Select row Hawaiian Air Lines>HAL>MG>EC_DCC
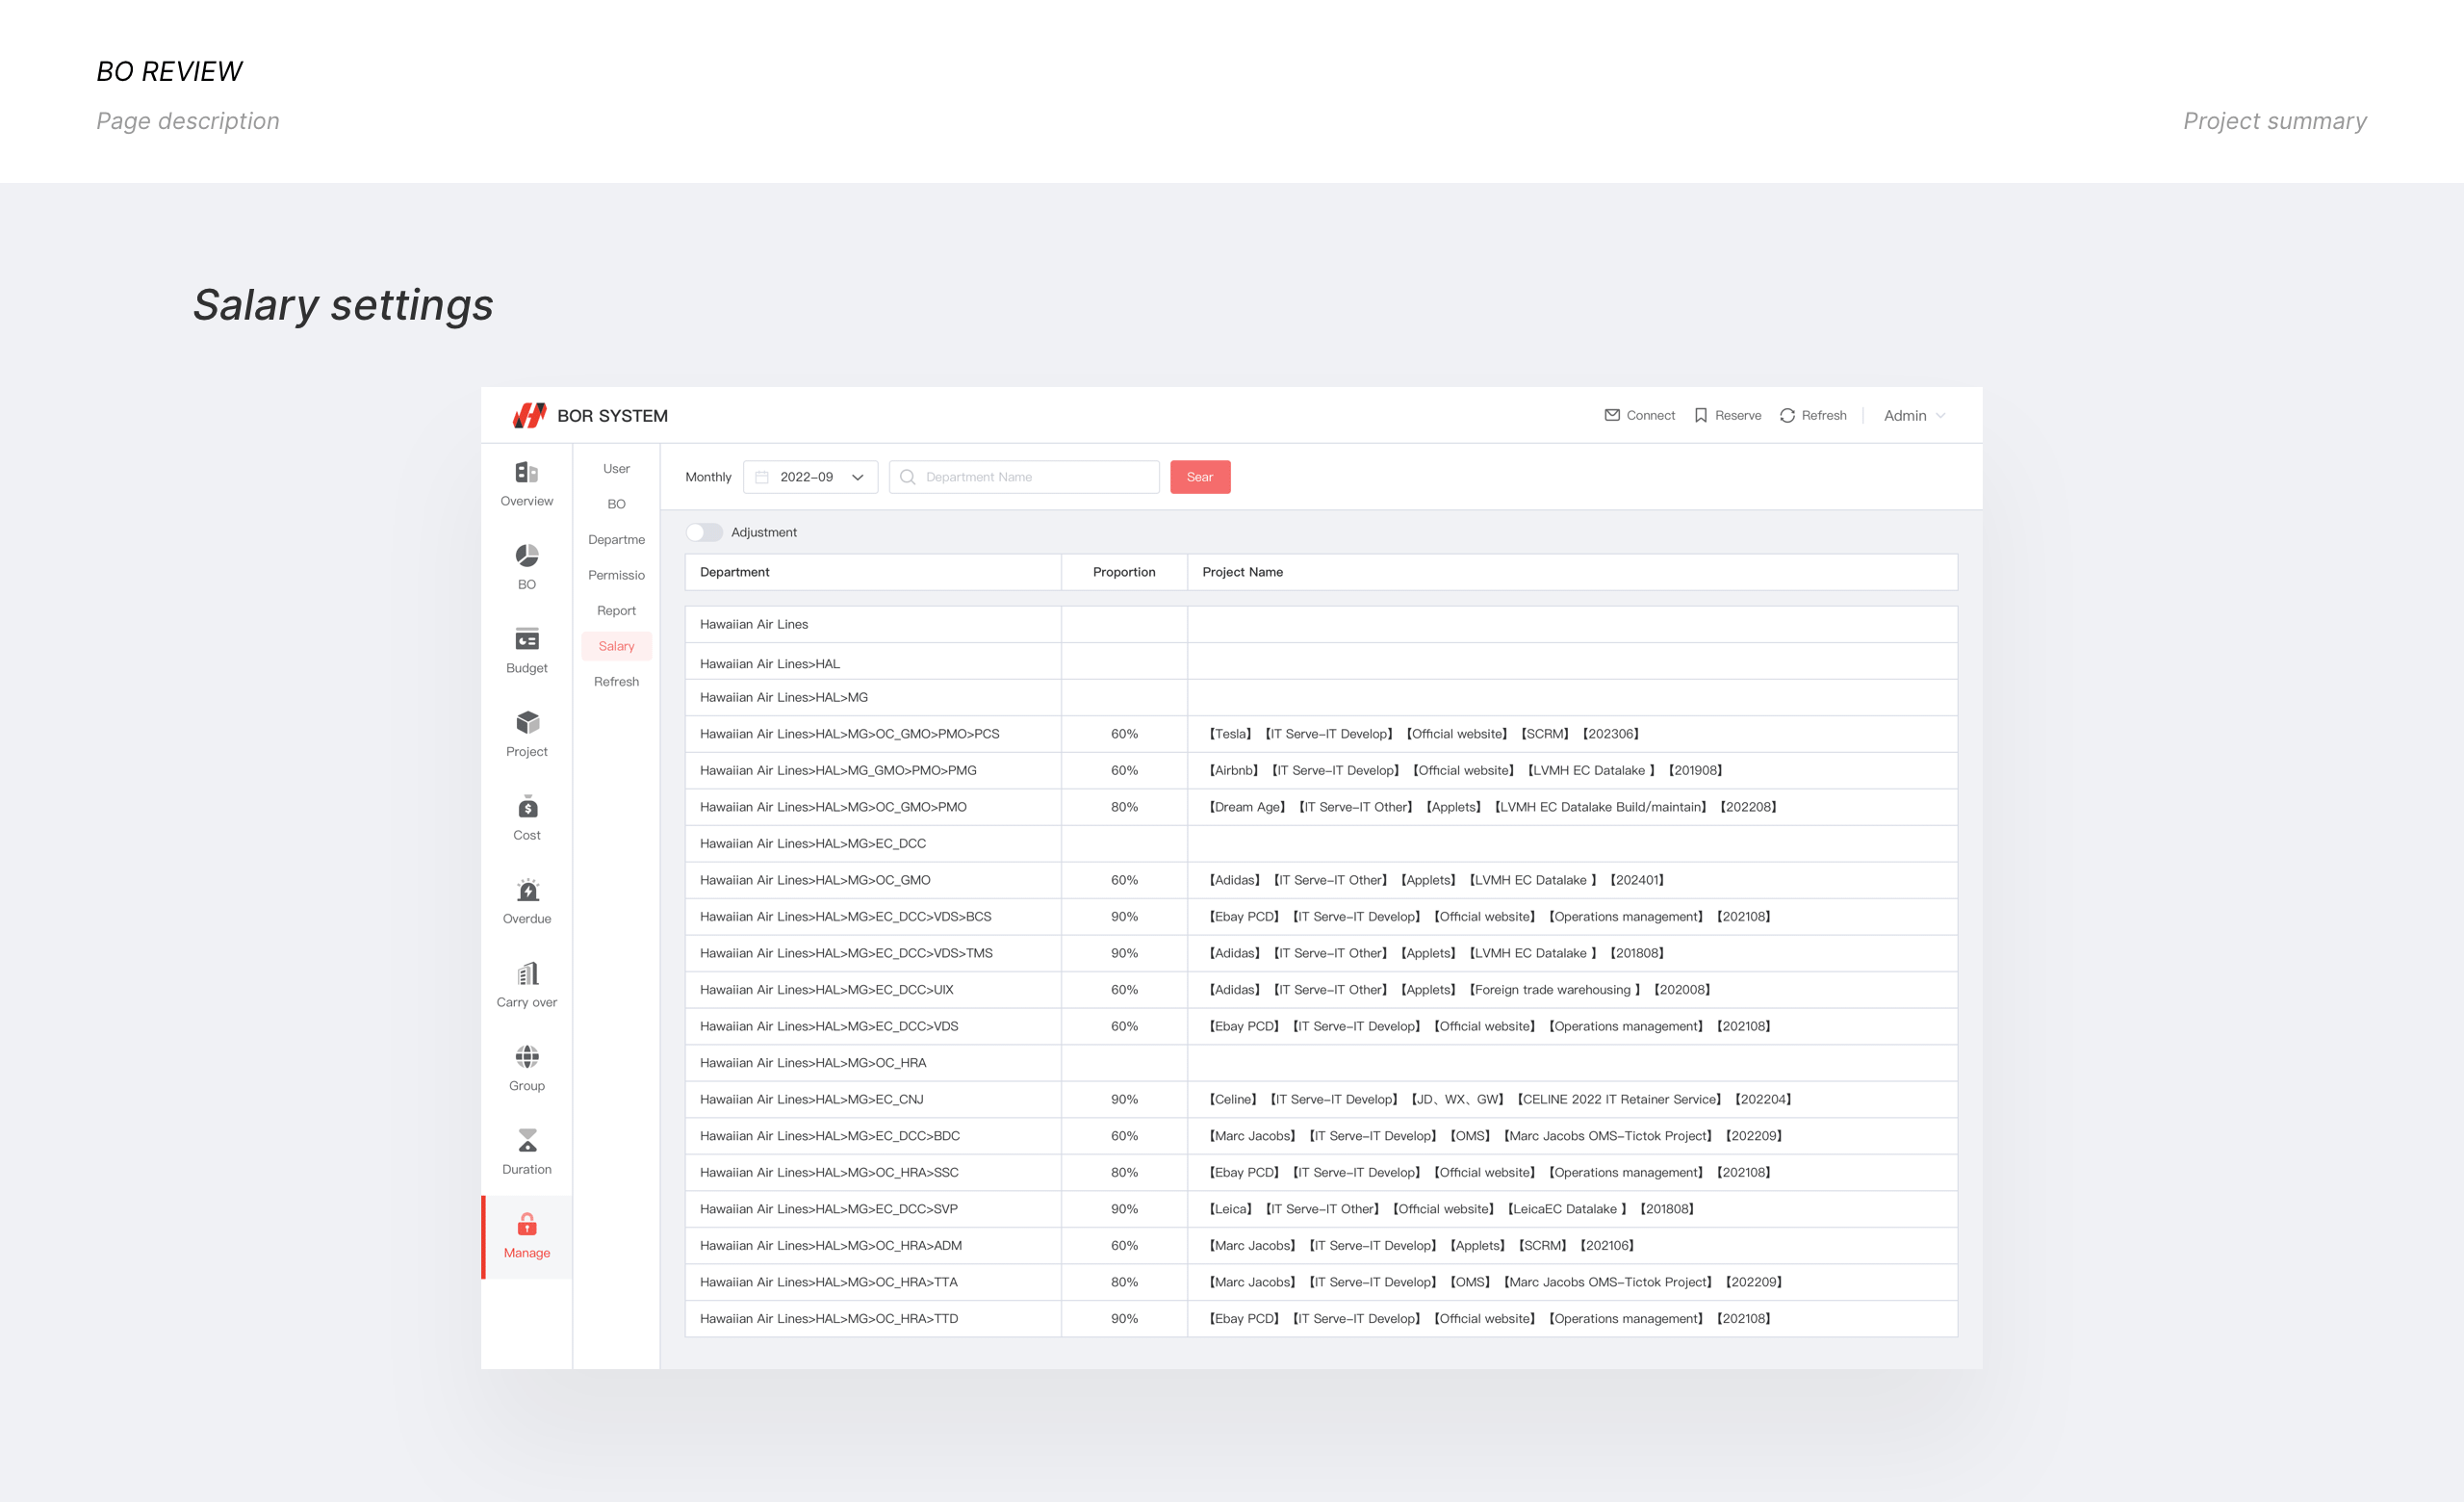2464x1502 pixels. [x=1321, y=843]
